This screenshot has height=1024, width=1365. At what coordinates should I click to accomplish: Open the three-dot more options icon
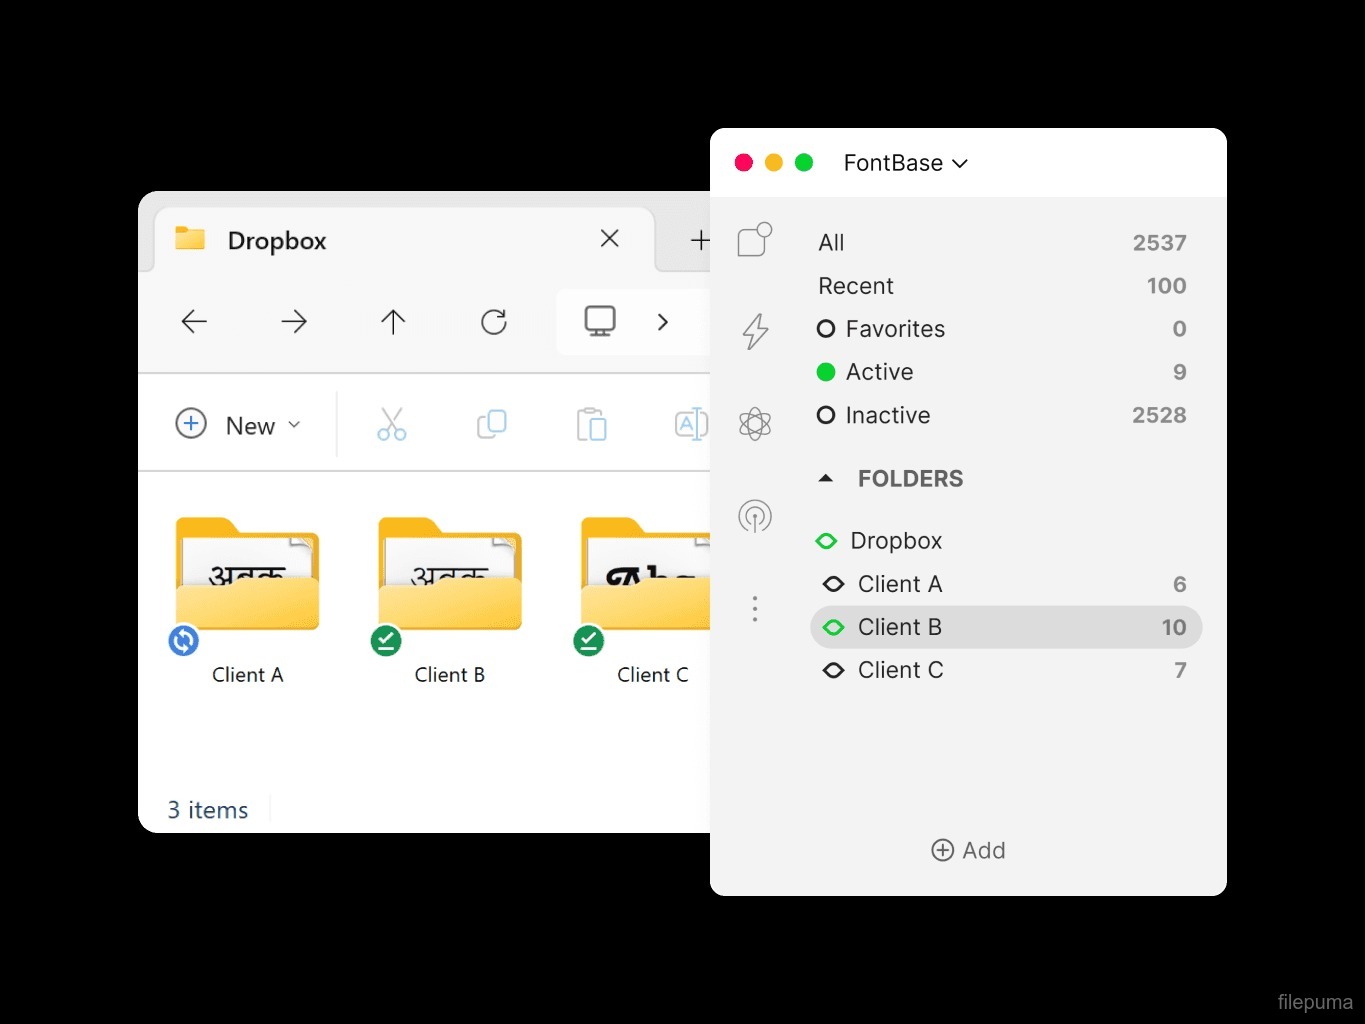(755, 608)
